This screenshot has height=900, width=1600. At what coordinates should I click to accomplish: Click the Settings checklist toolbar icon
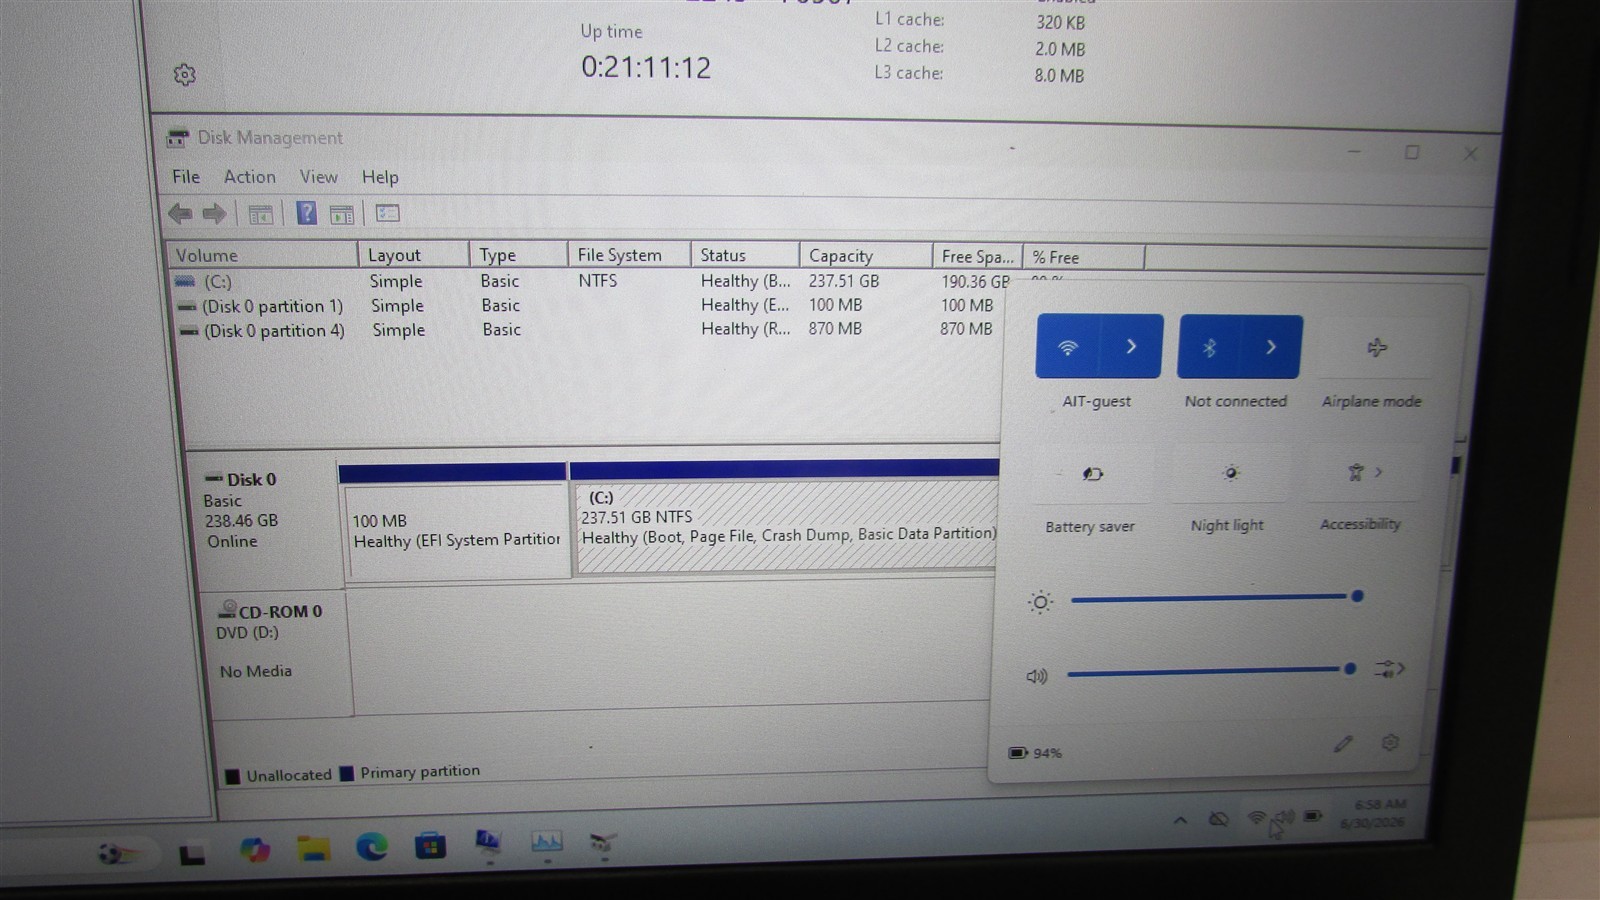click(388, 213)
